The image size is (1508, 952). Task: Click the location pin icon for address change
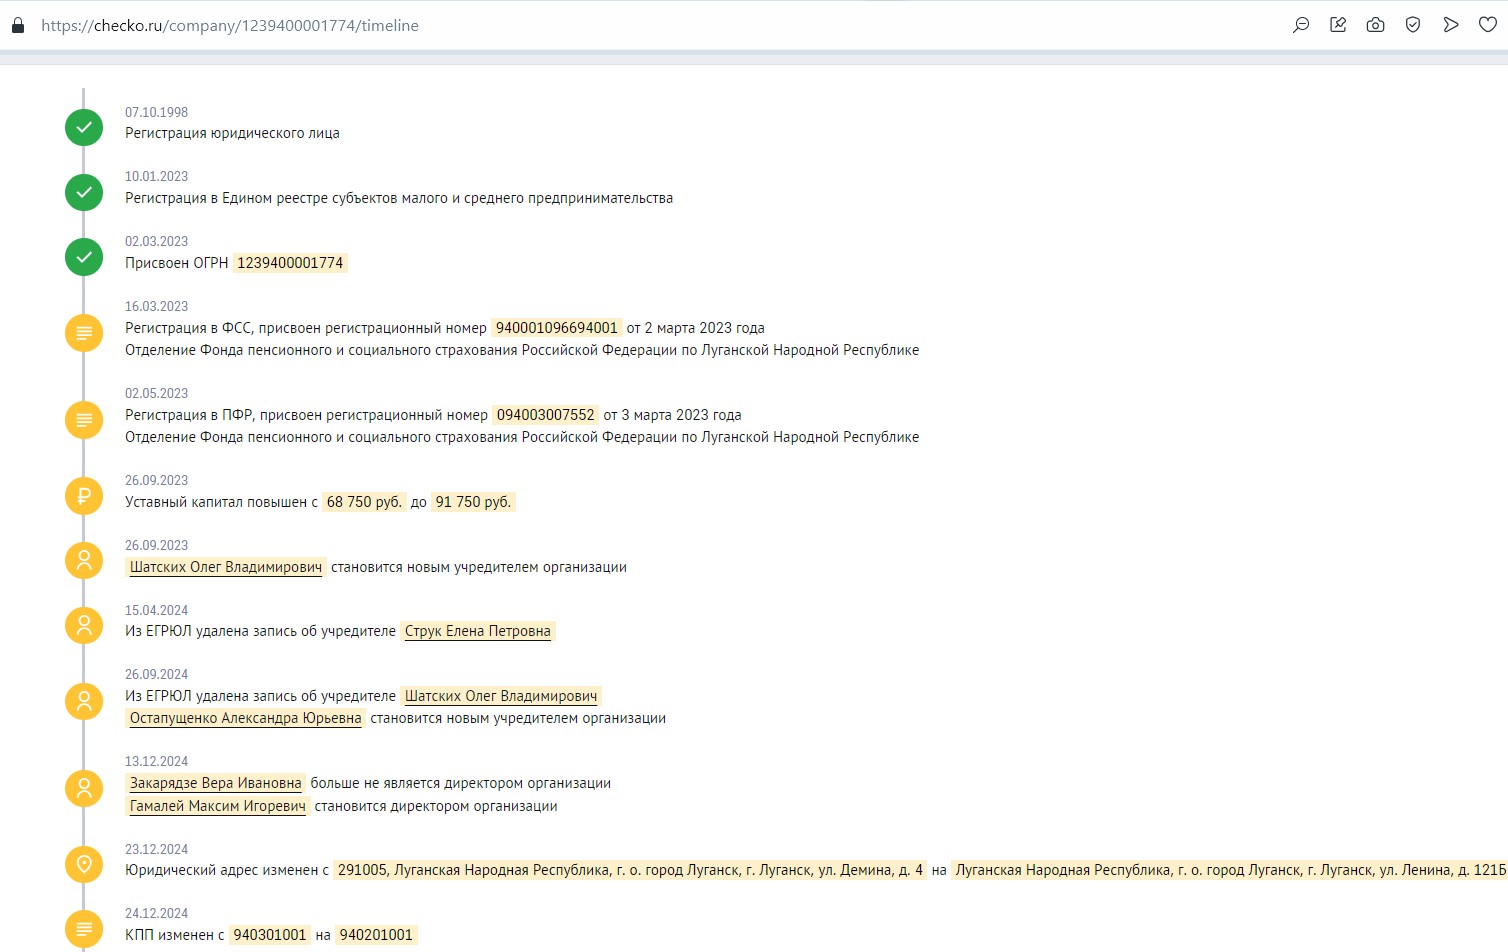[x=84, y=864]
